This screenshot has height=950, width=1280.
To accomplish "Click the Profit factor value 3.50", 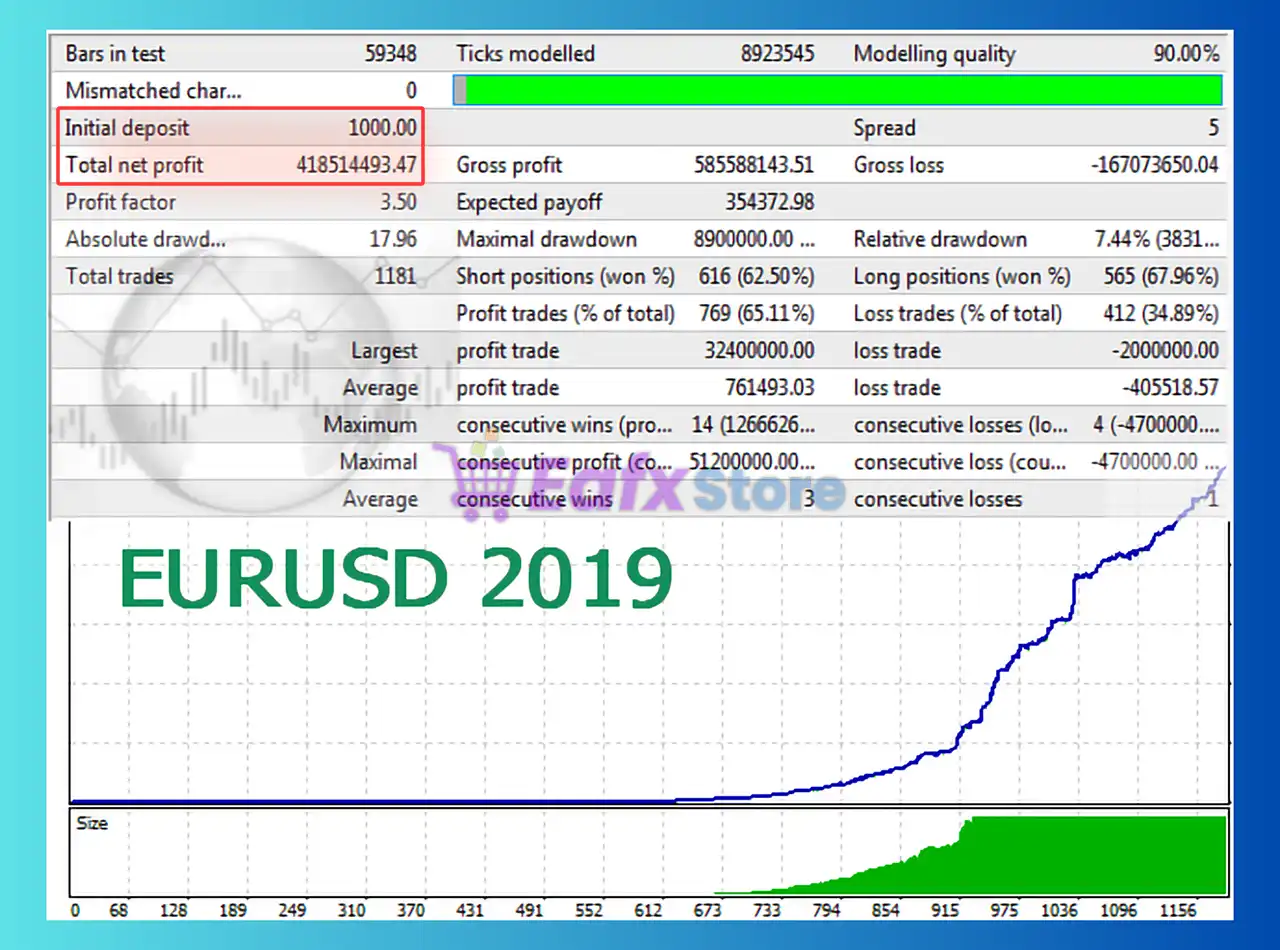I will (x=398, y=202).
